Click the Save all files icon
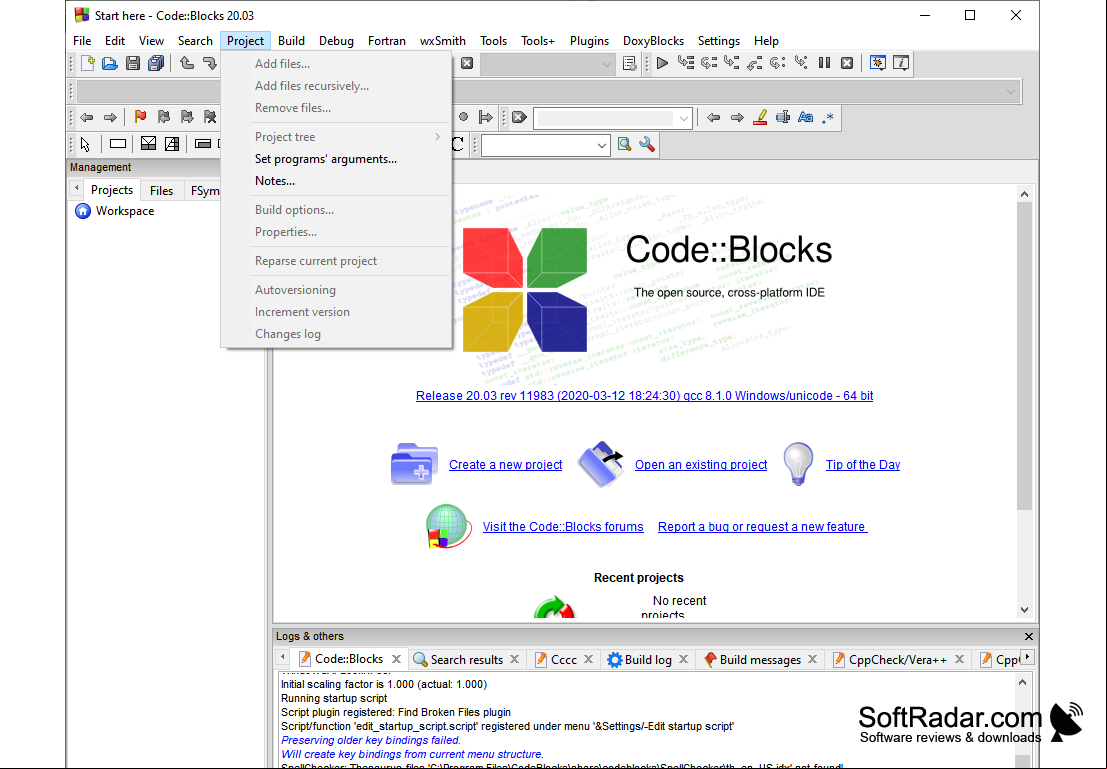The image size is (1107, 769). pyautogui.click(x=155, y=64)
